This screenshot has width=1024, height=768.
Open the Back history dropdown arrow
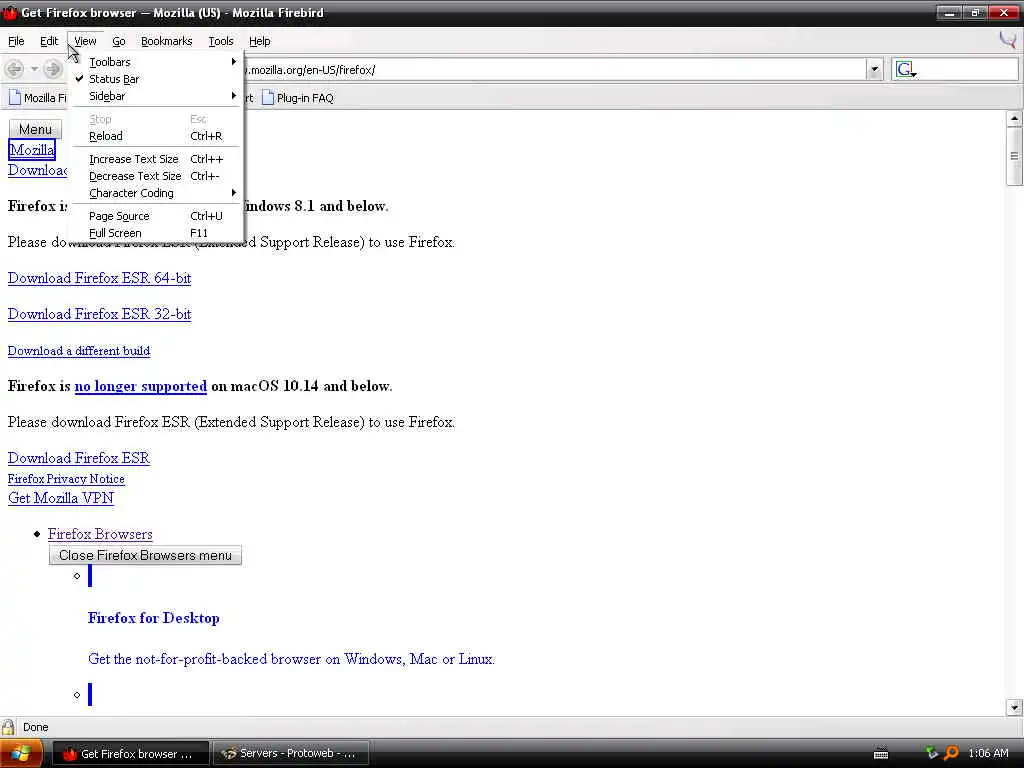34,69
